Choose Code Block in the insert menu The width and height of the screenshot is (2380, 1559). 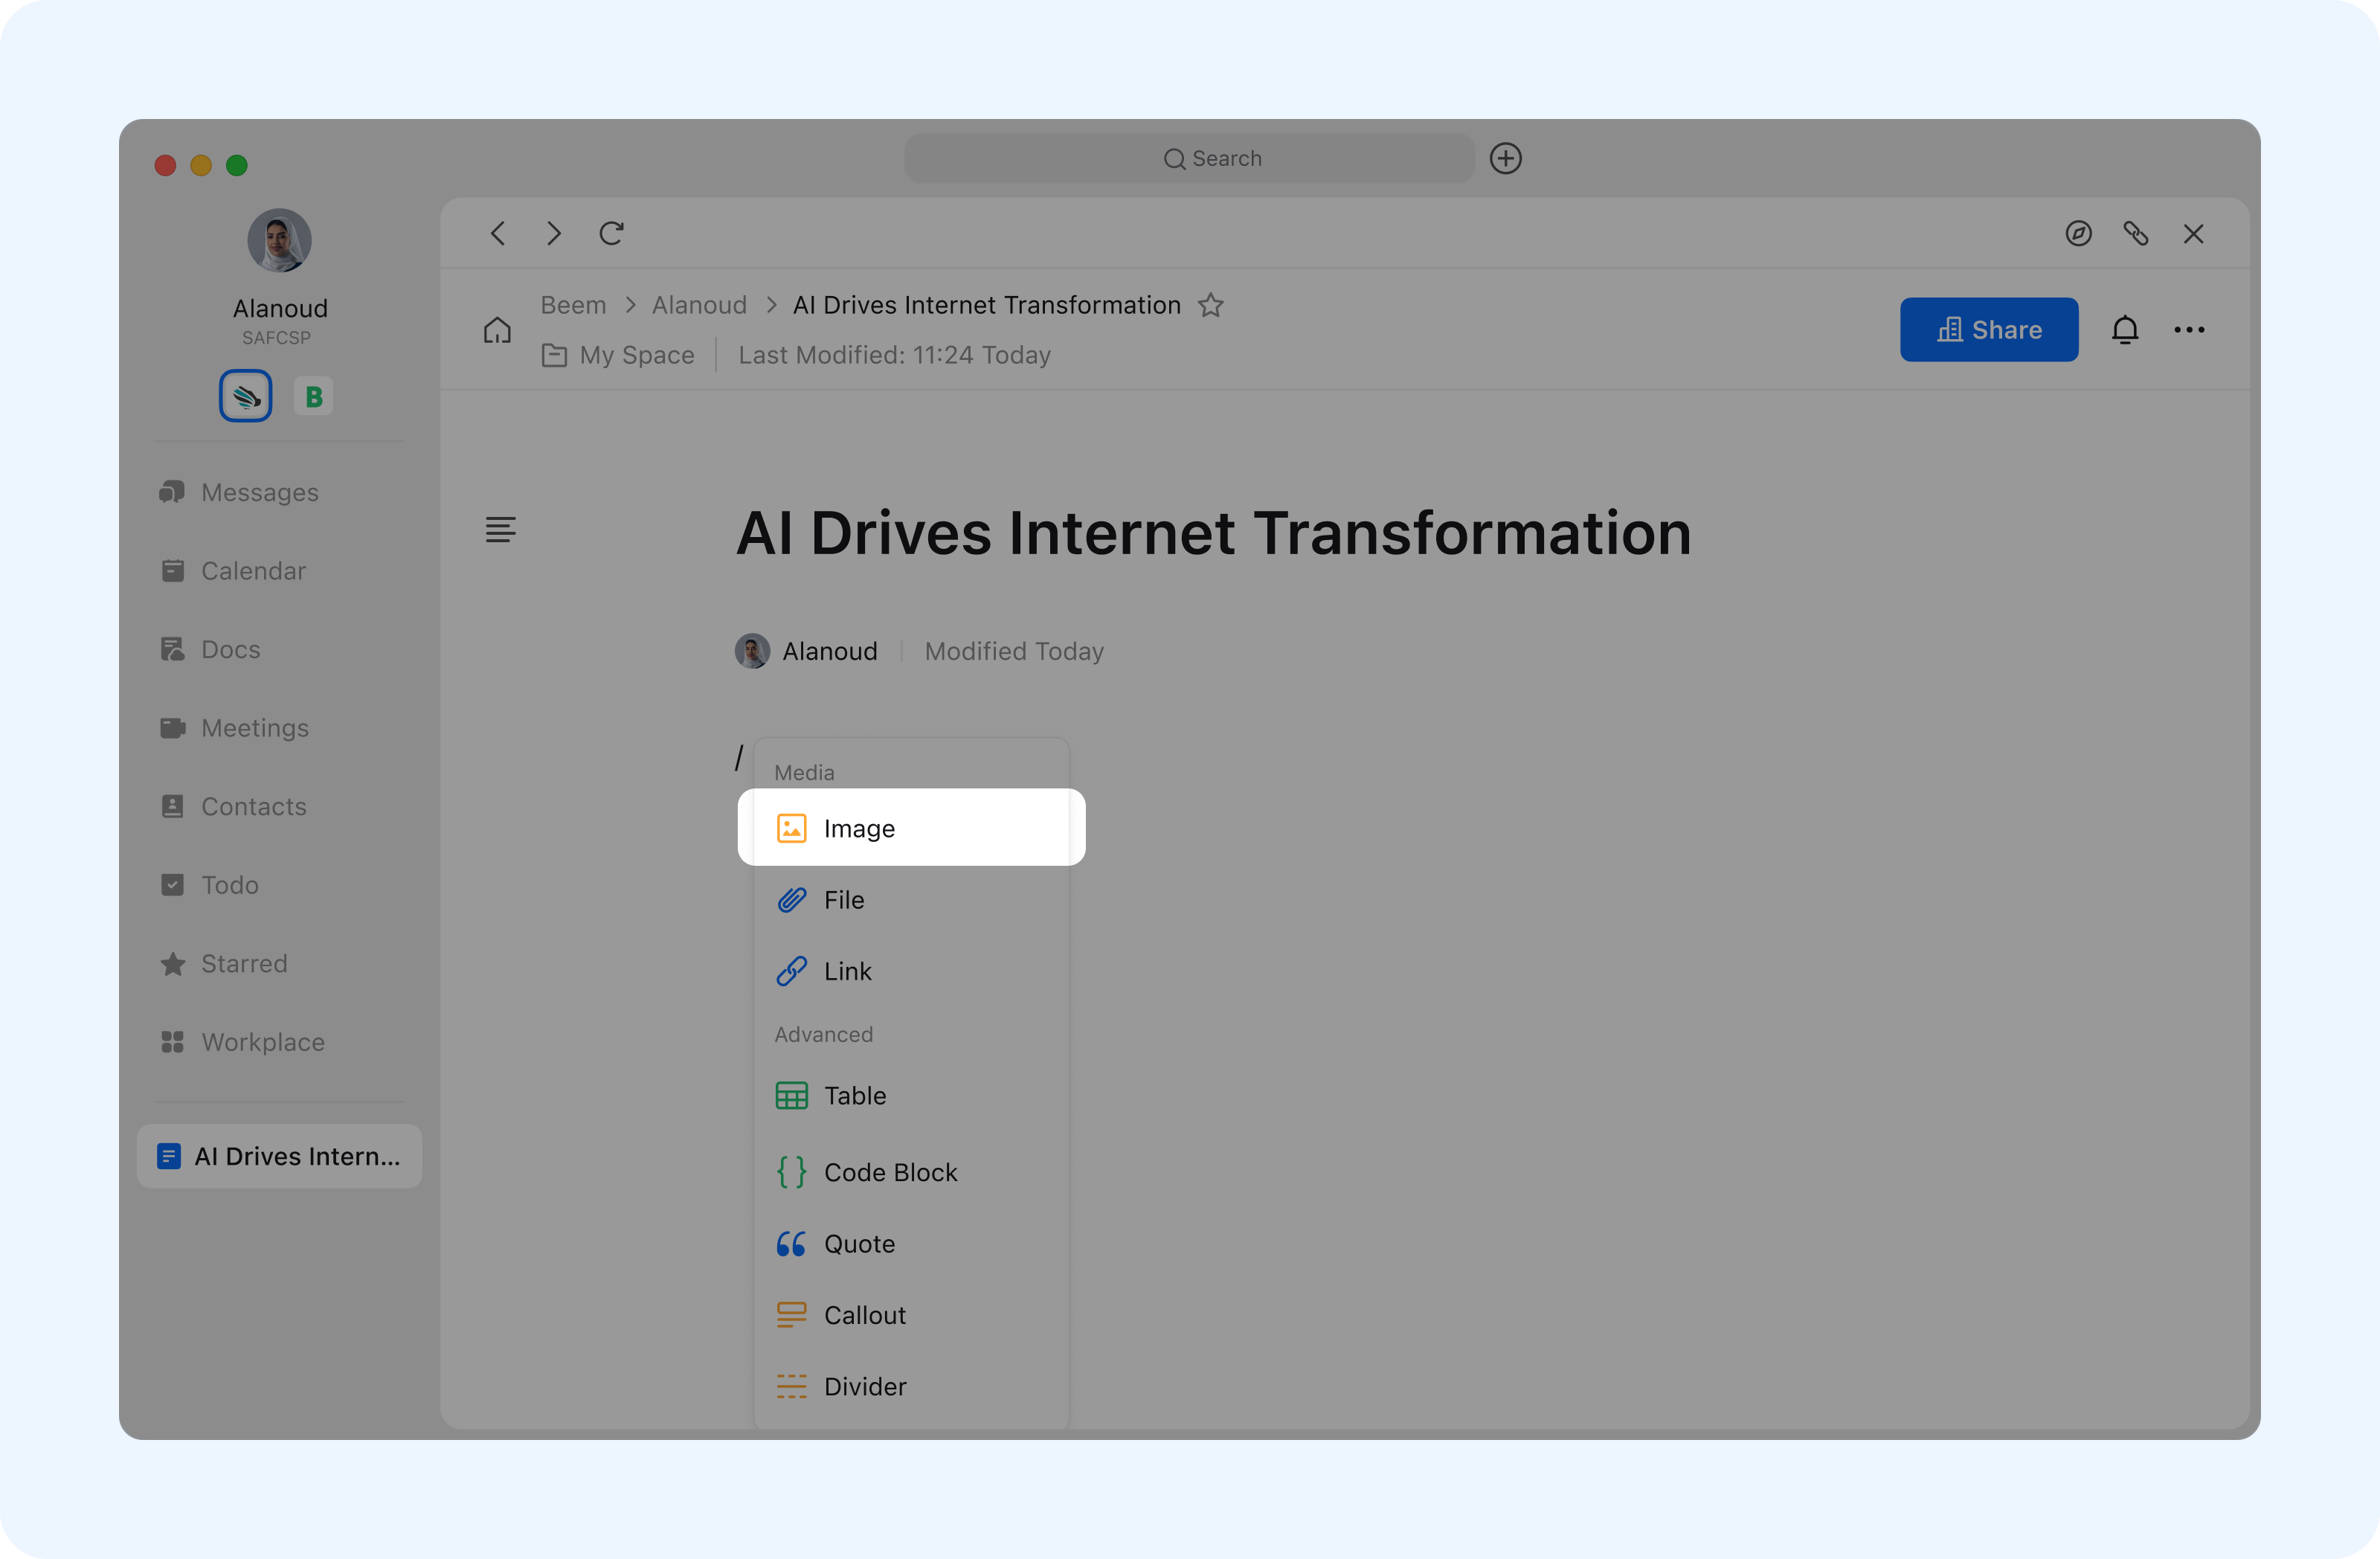(x=889, y=1172)
